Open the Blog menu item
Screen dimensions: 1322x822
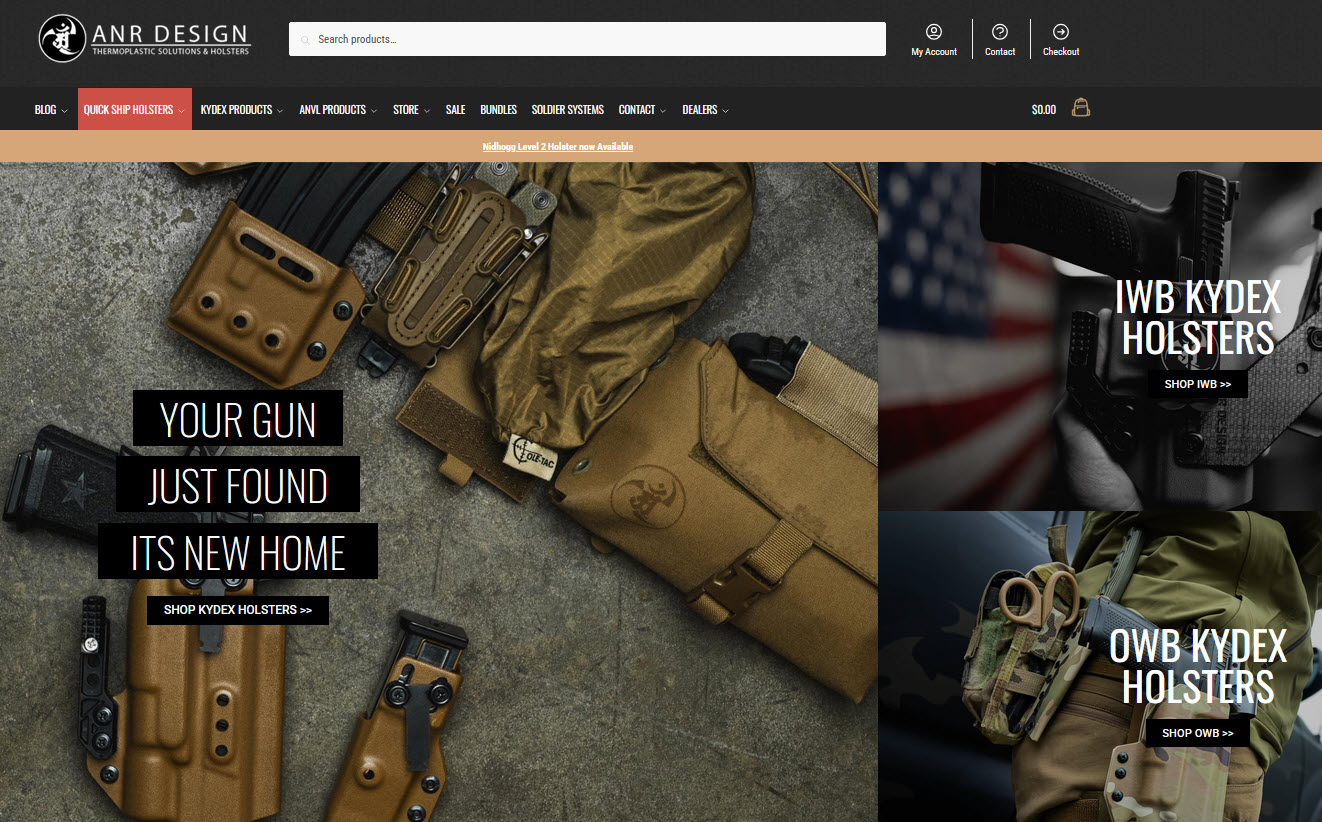click(45, 110)
